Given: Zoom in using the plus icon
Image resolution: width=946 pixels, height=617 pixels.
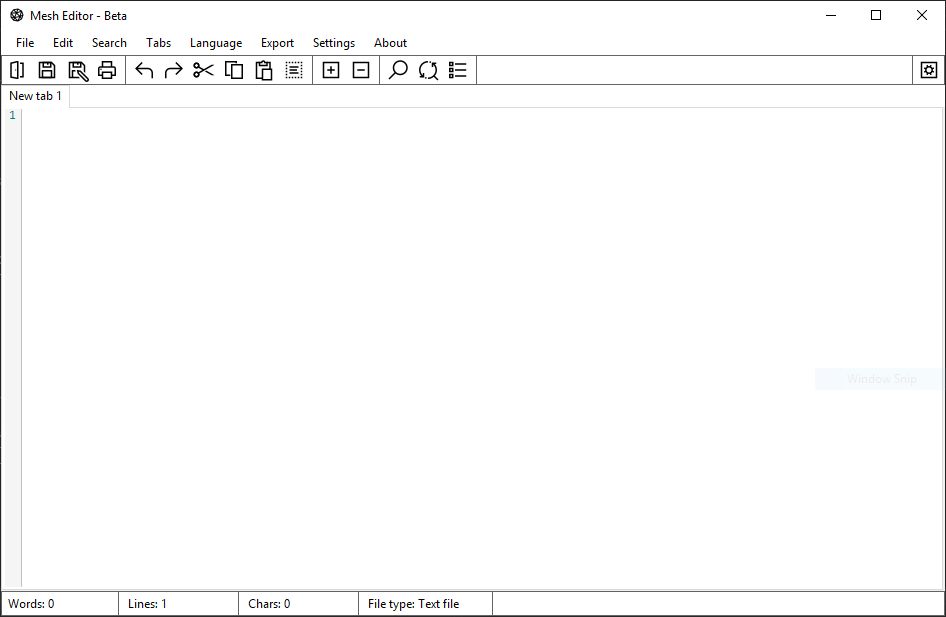Looking at the screenshot, I should click(x=331, y=70).
